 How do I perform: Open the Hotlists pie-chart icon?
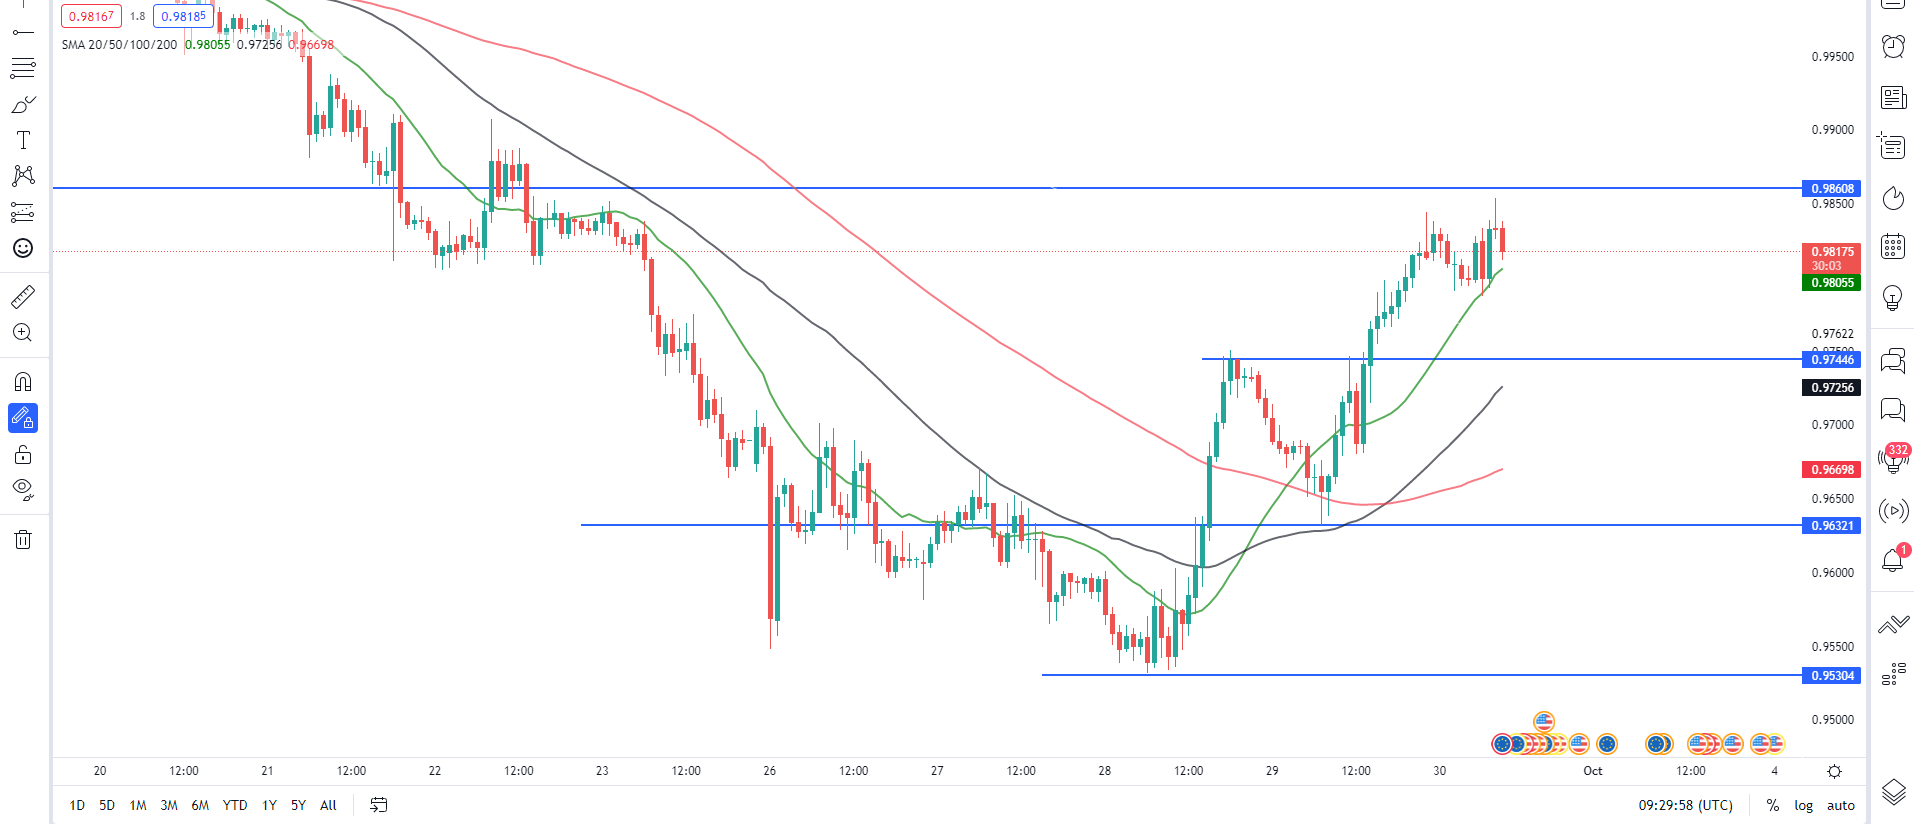coord(1893,198)
